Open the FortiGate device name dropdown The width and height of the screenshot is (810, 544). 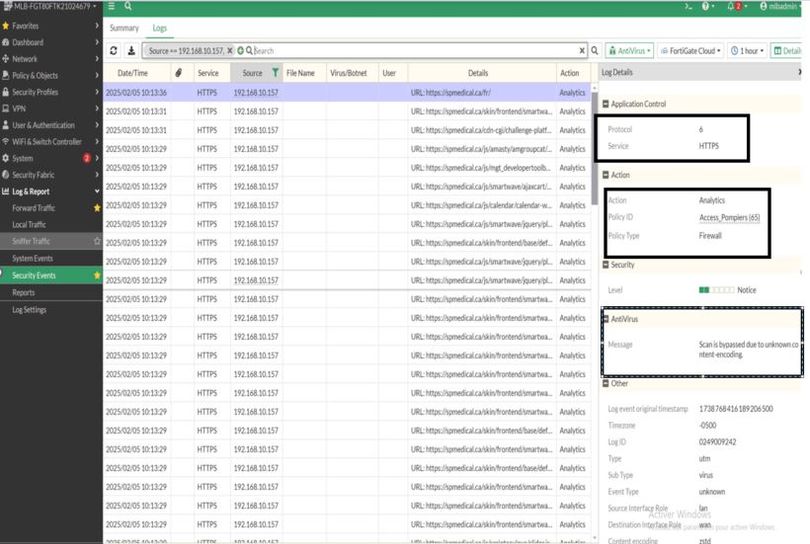click(x=50, y=6)
